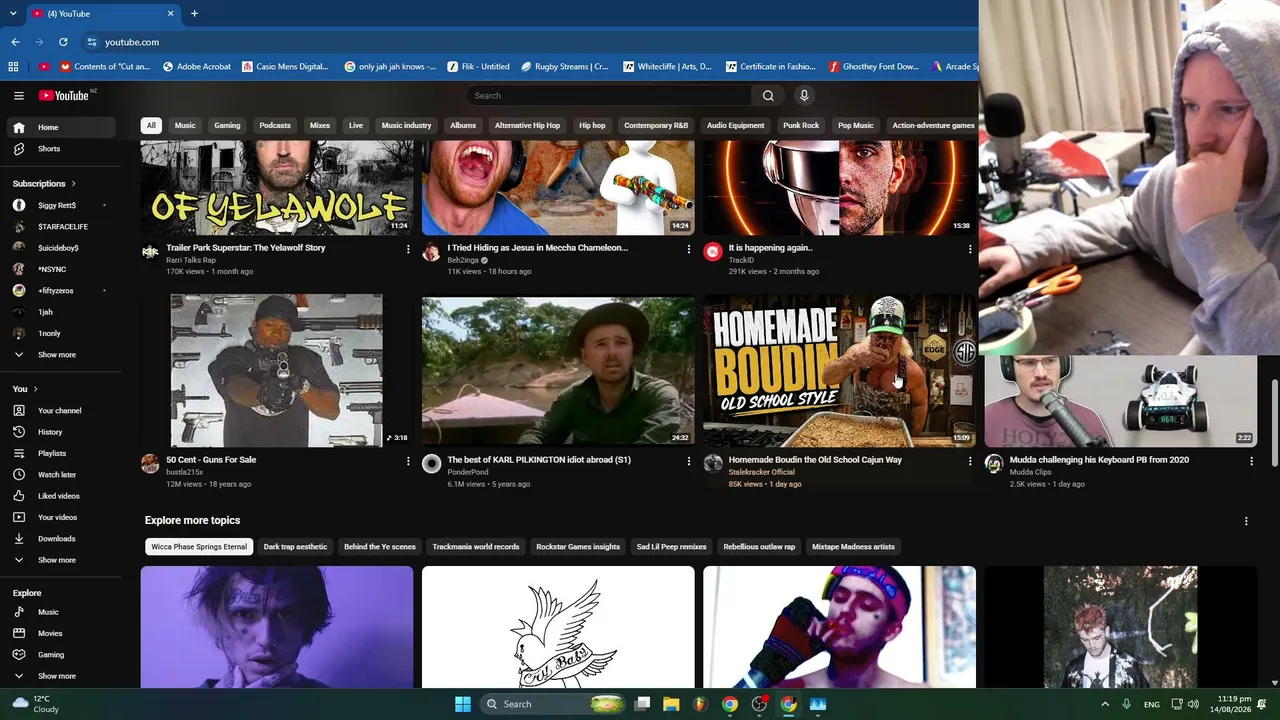Viewport: 1280px width, 720px height.
Task: Click the volume icon in system tray
Action: click(x=1193, y=704)
